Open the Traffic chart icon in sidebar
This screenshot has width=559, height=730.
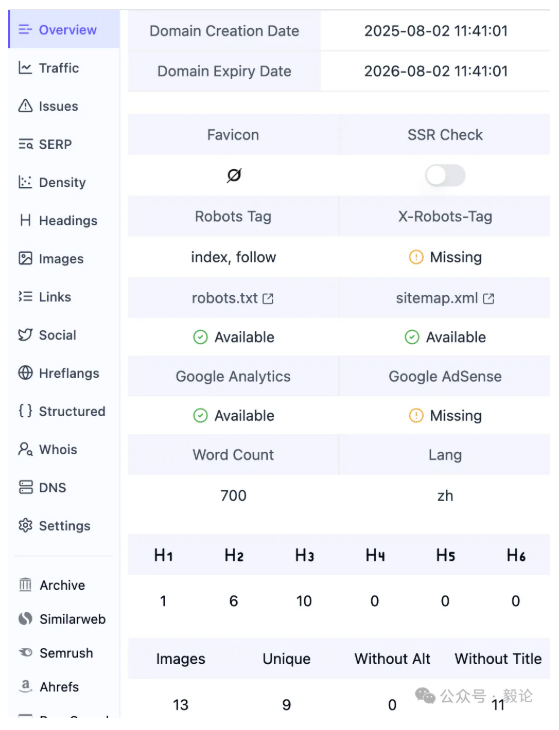click(25, 68)
